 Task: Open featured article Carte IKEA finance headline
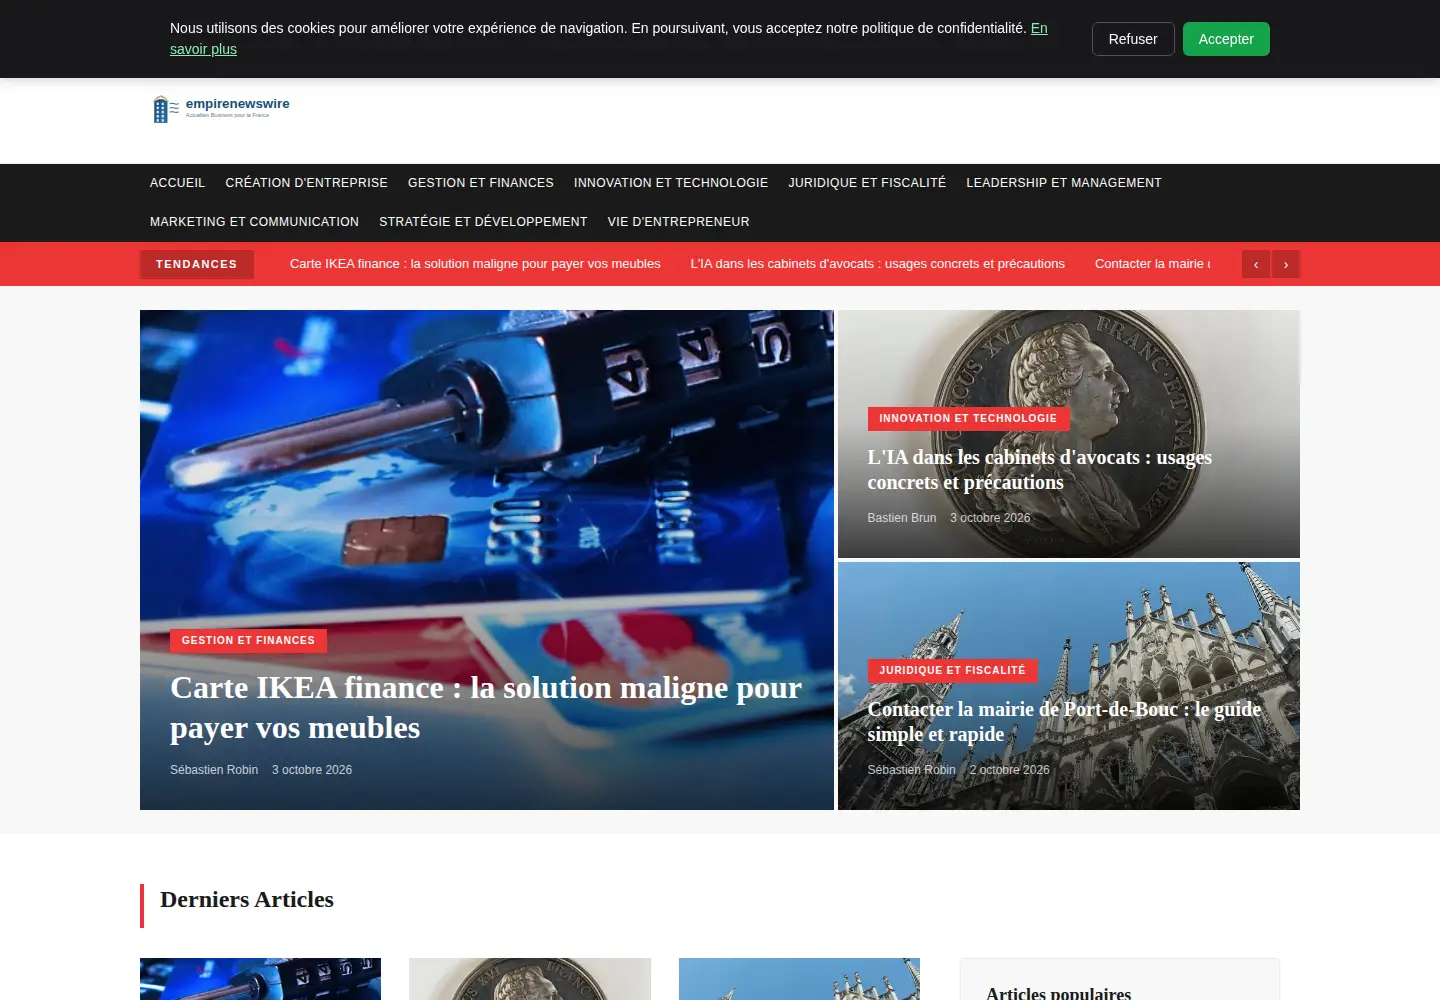tap(486, 708)
